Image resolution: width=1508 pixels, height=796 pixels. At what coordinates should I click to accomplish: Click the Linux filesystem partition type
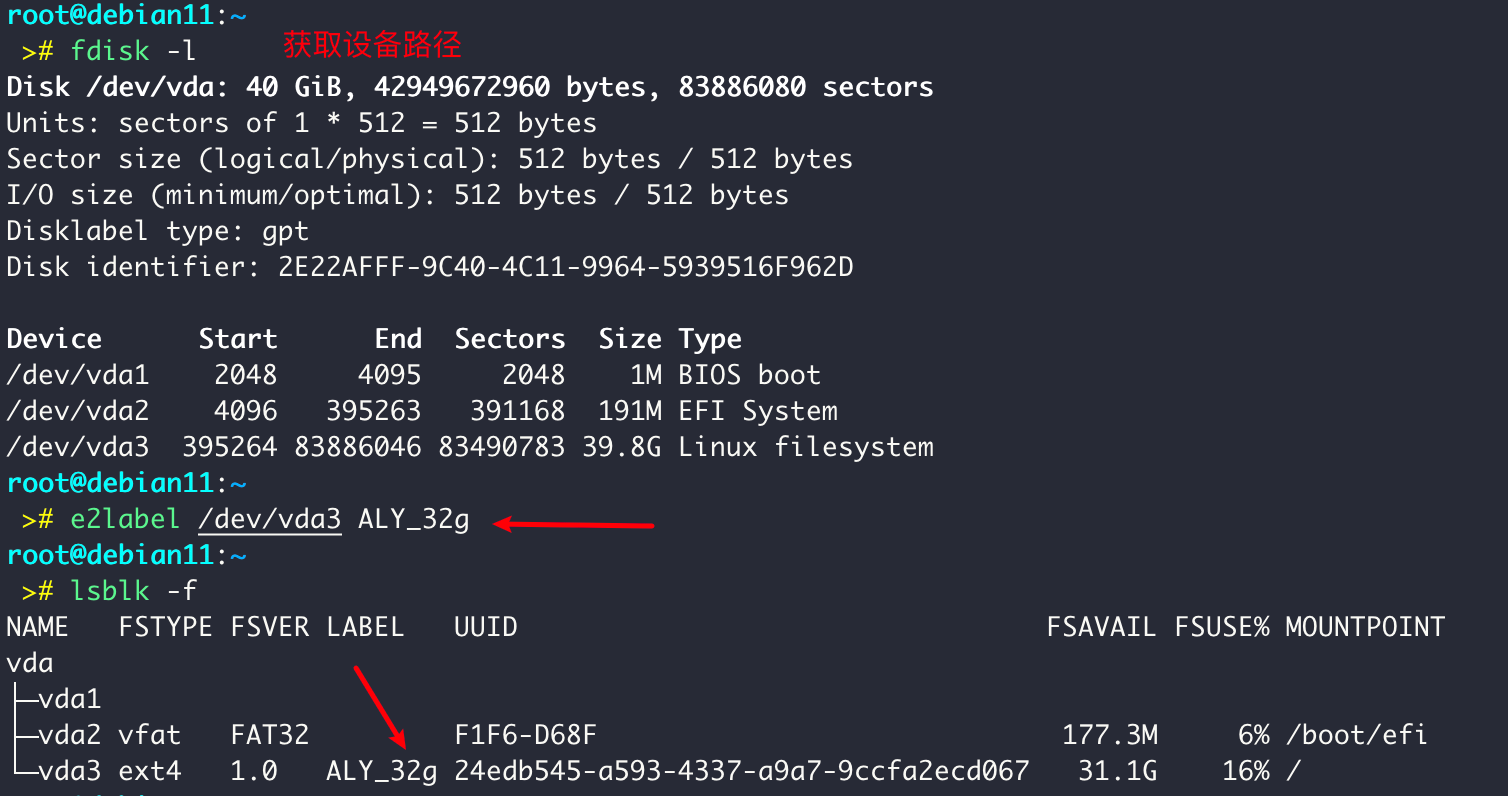coord(805,447)
